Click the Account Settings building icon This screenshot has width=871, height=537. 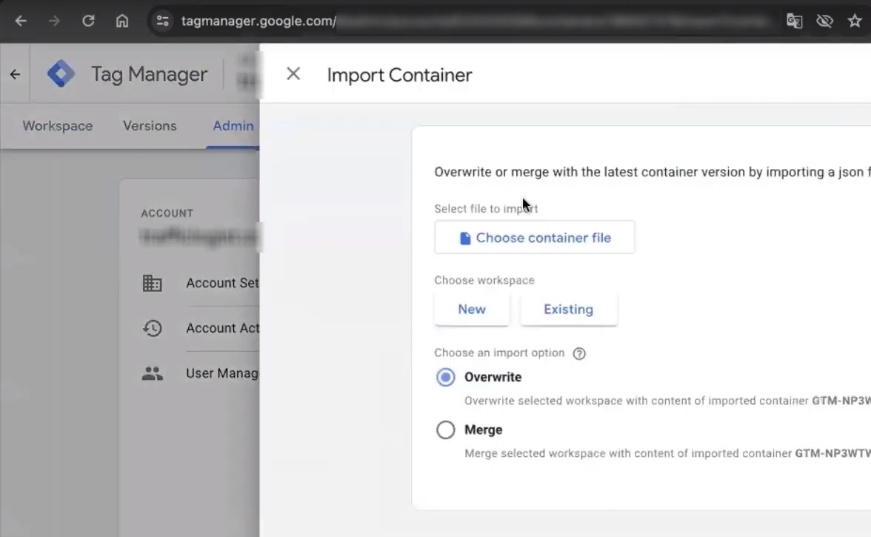point(152,283)
